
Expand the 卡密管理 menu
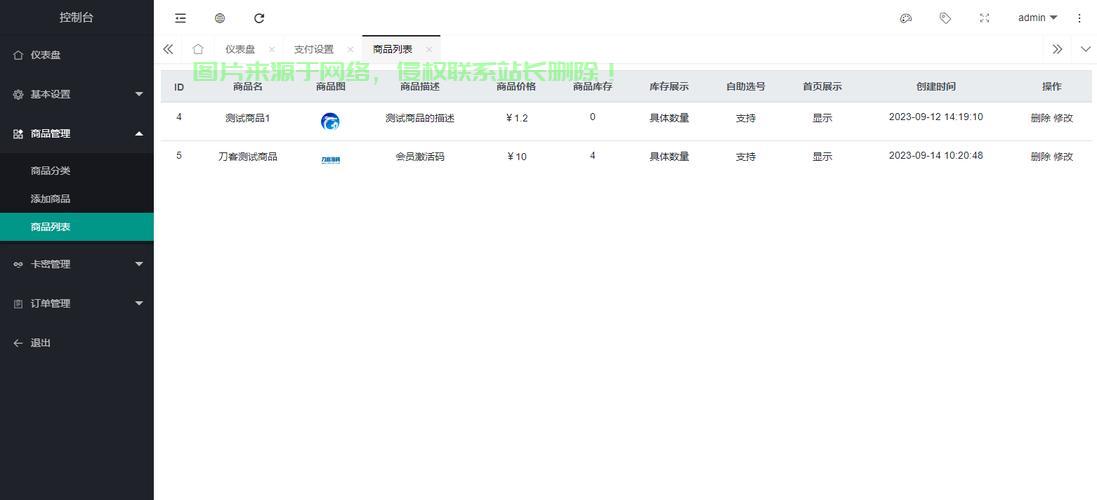[77, 264]
